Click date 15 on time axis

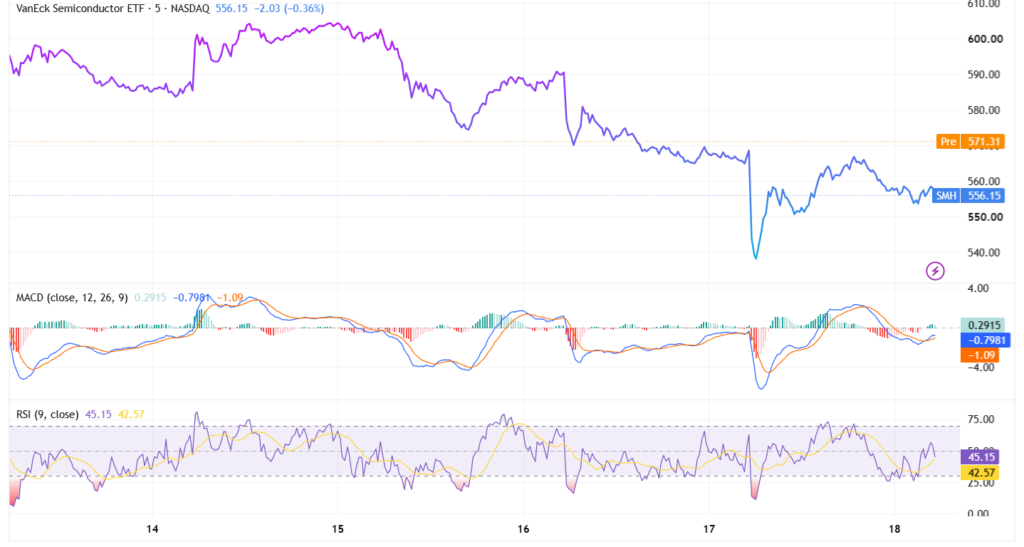click(x=338, y=529)
